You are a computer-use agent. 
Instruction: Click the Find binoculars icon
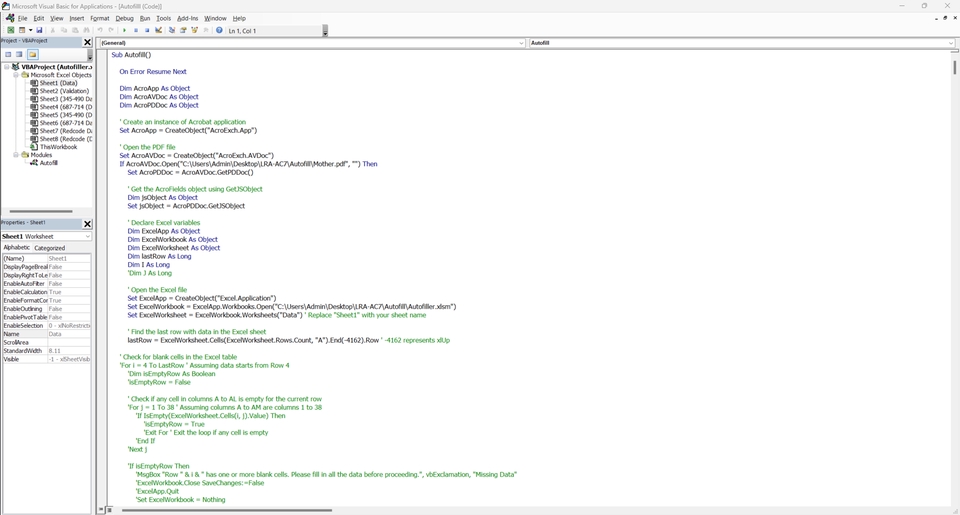[x=86, y=30]
